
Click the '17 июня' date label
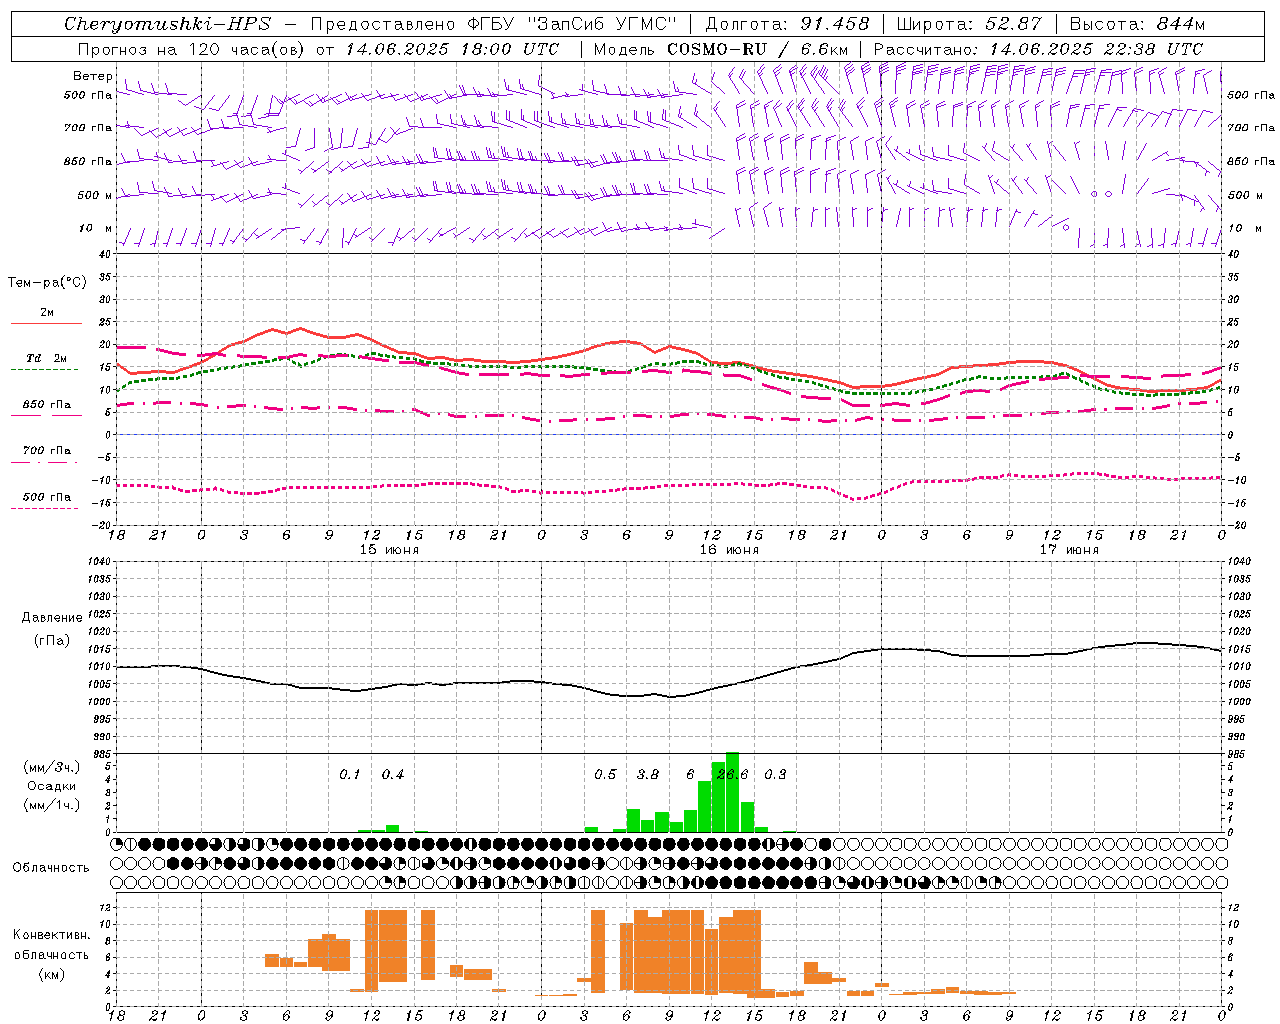click(x=1069, y=550)
